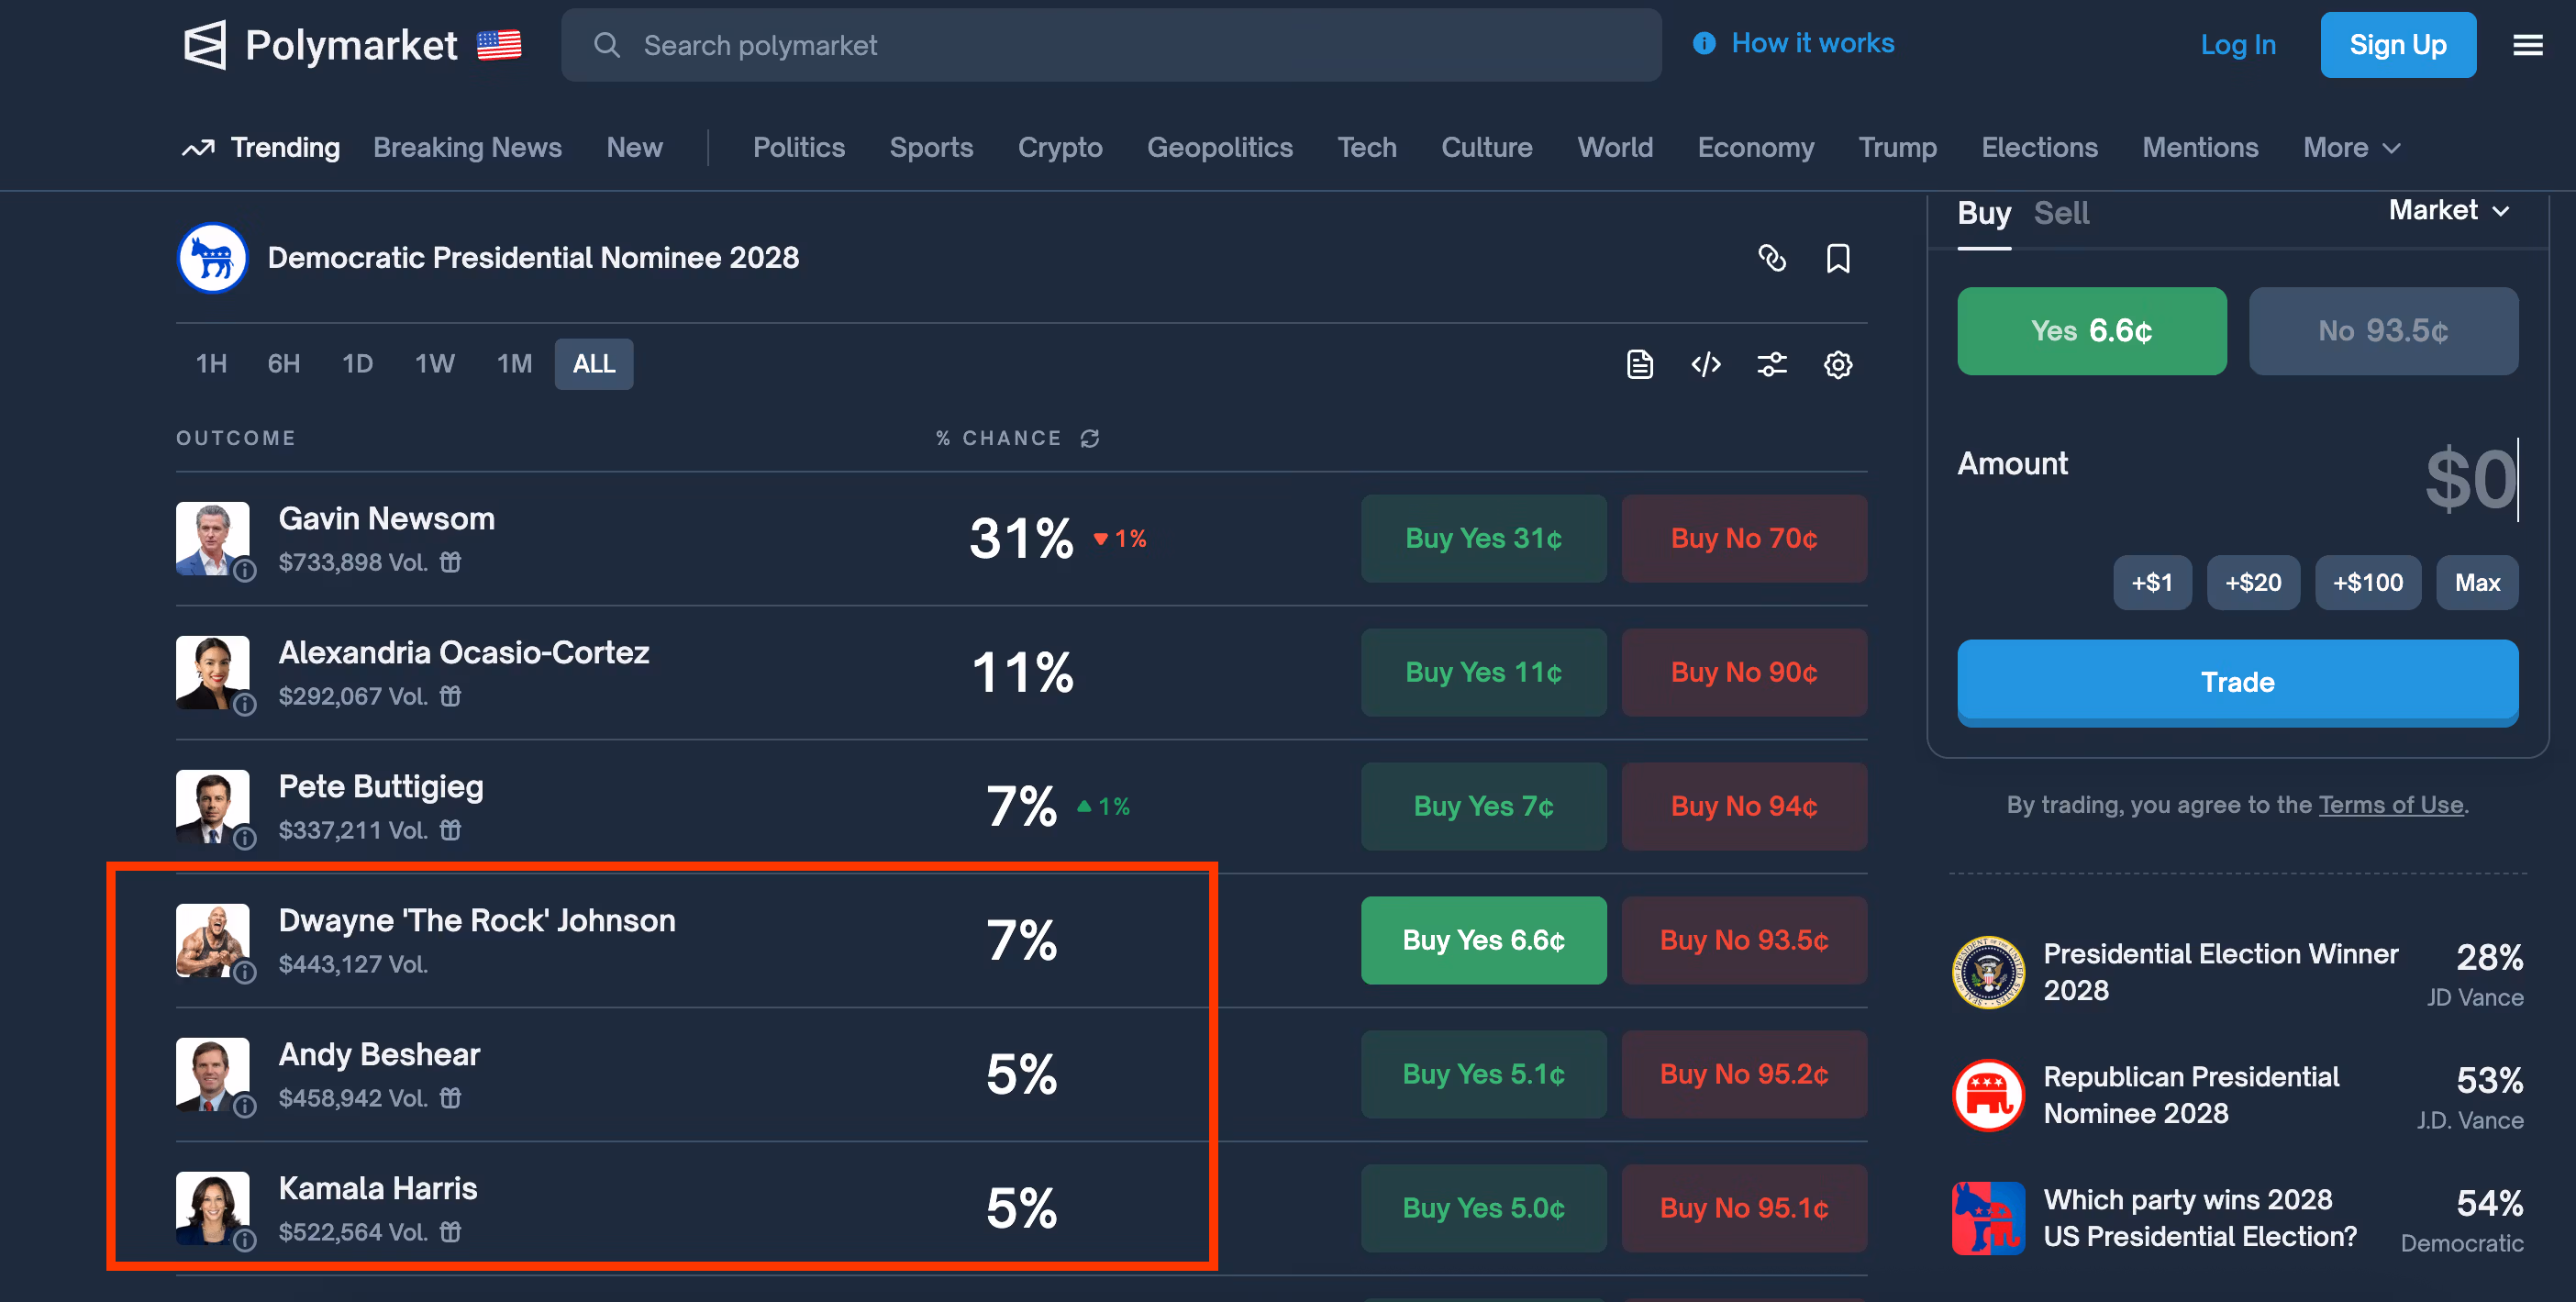The width and height of the screenshot is (2576, 1302).
Task: Click the gift icon next to Gavin Newsom volume
Action: pos(451,562)
